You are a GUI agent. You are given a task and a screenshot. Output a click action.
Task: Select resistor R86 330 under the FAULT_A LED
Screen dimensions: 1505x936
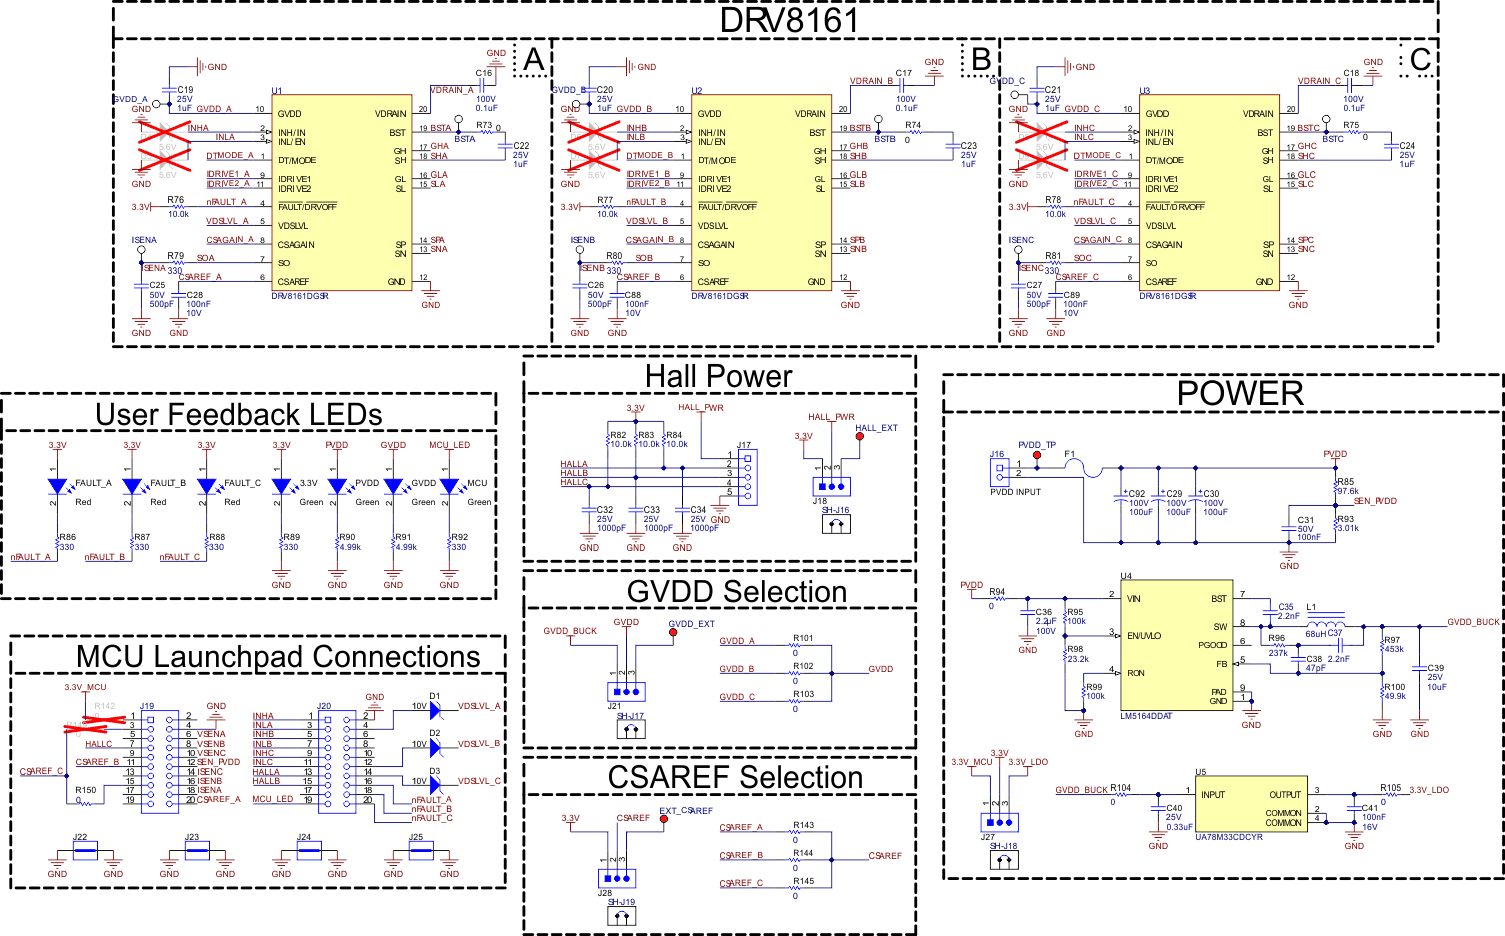tap(58, 542)
